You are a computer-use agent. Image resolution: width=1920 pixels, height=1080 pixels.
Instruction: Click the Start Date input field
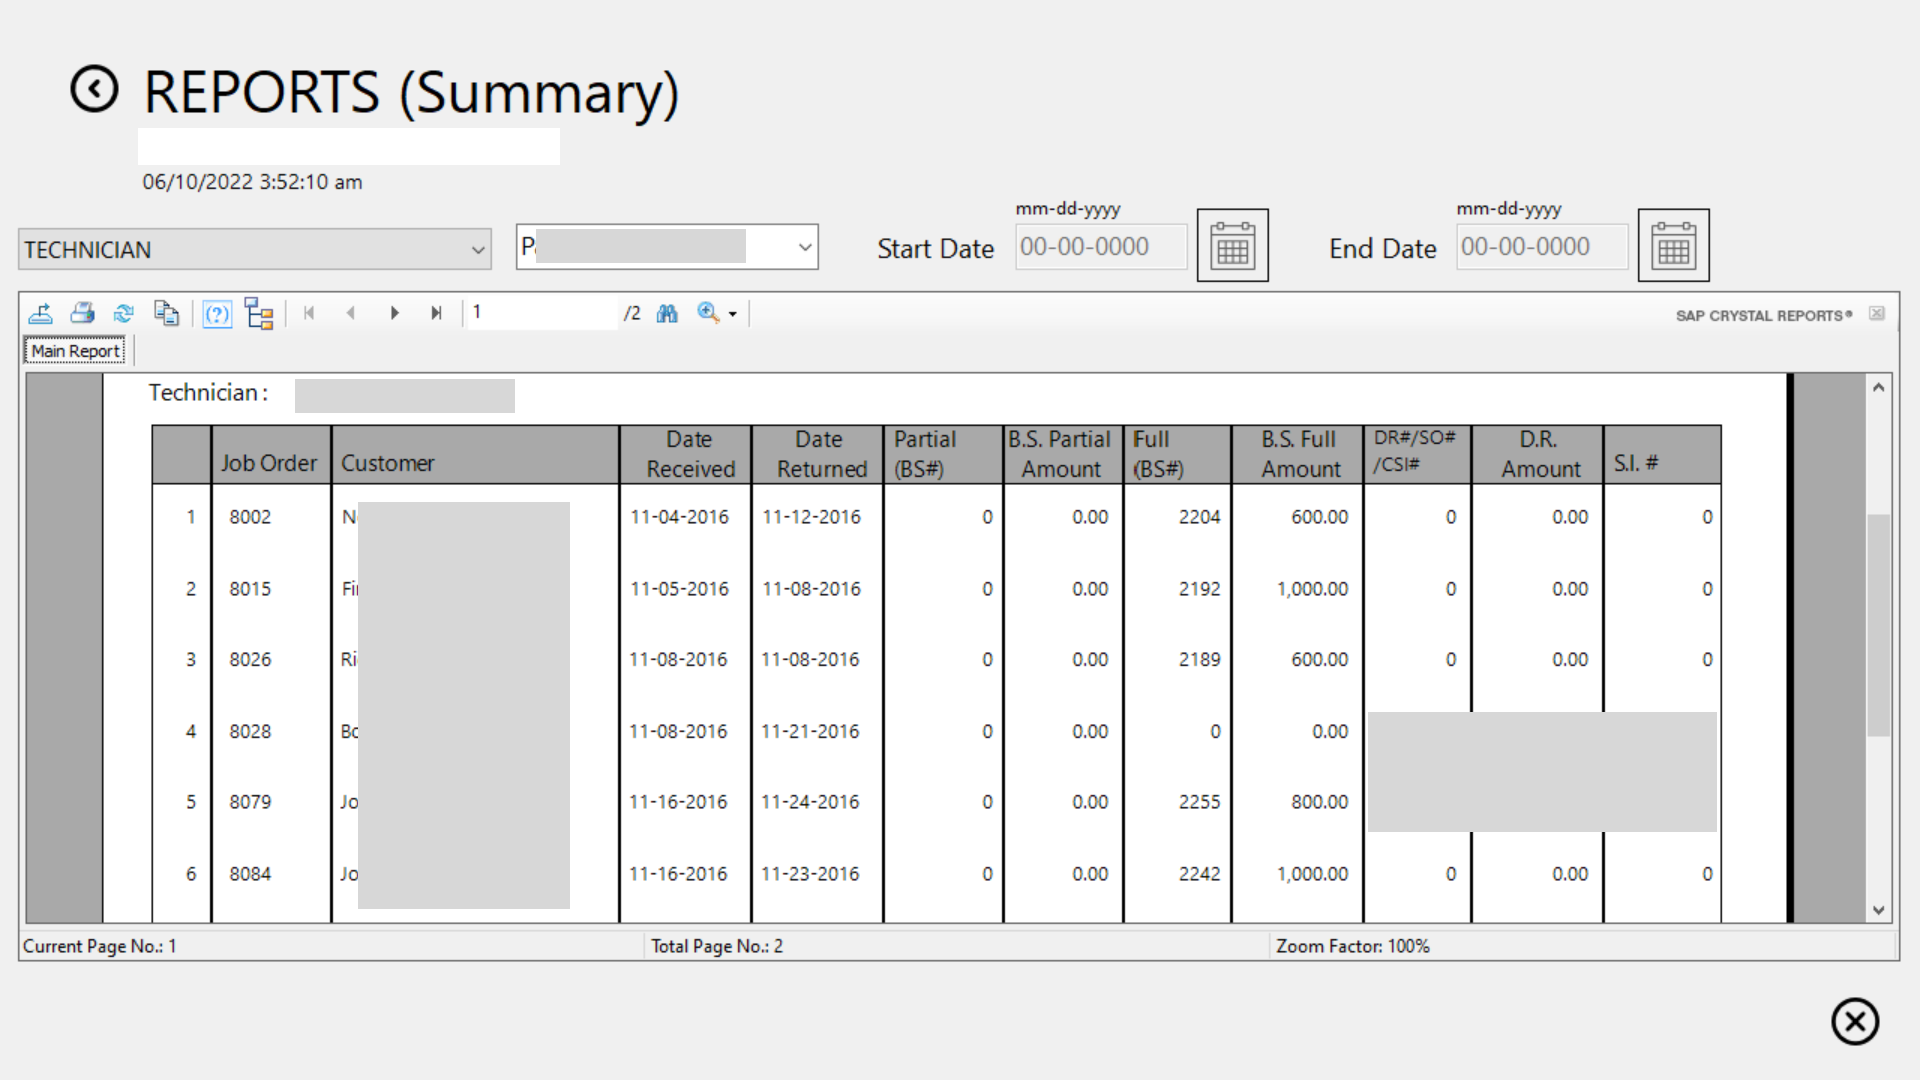(1100, 247)
